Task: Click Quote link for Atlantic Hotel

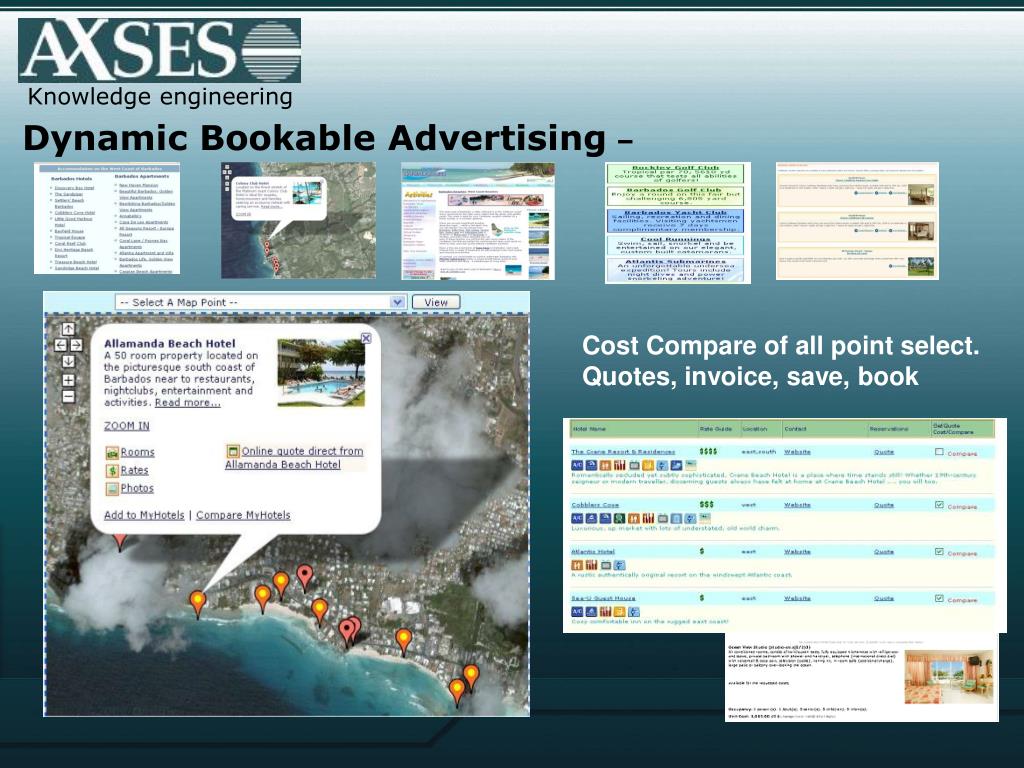Action: 884,552
